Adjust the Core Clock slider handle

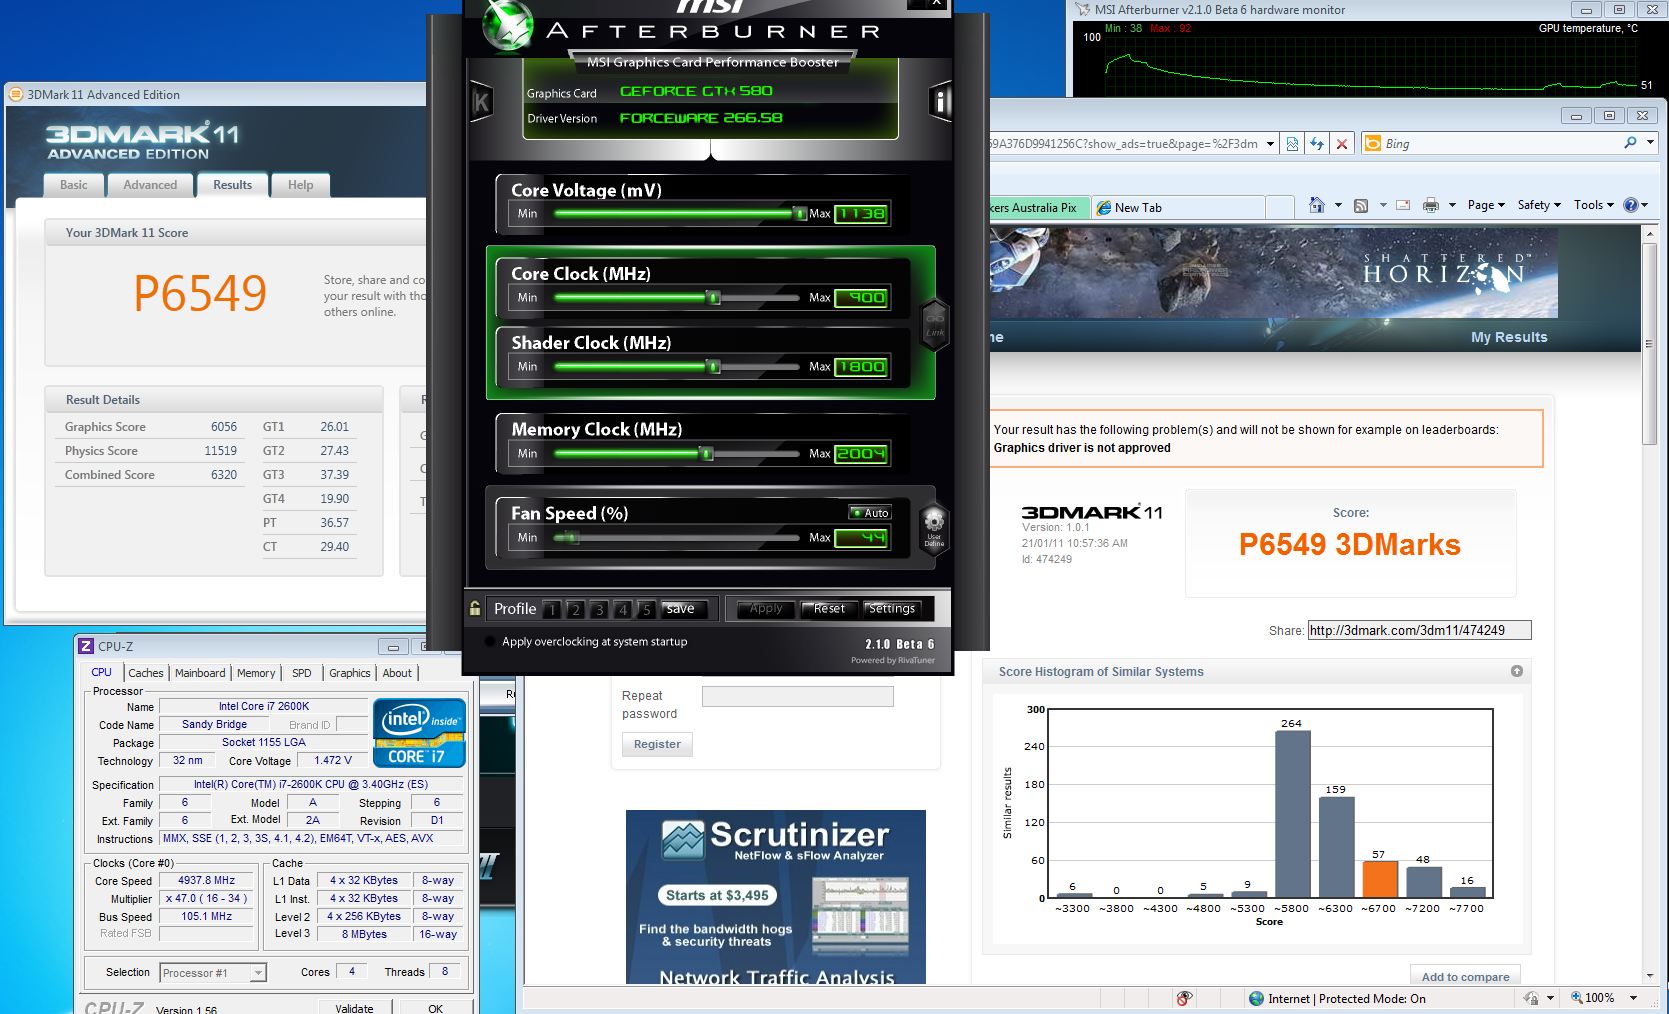coord(713,297)
